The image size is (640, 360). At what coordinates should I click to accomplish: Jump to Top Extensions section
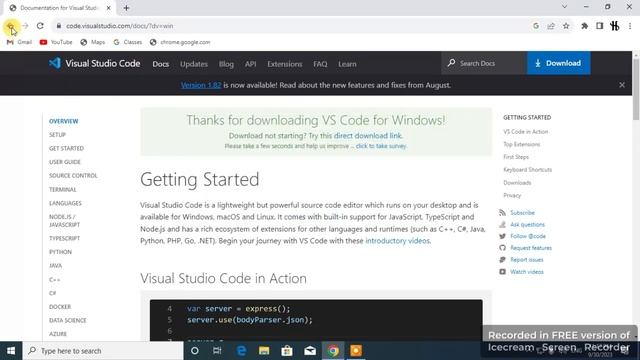[x=521, y=144]
